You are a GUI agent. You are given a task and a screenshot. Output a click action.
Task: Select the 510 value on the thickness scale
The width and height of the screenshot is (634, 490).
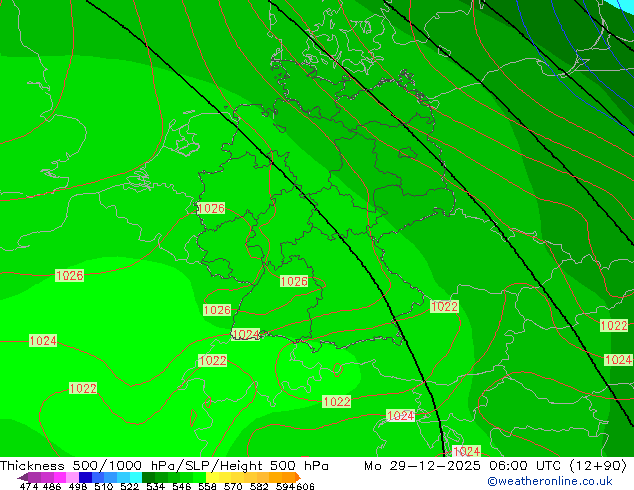[x=104, y=486]
